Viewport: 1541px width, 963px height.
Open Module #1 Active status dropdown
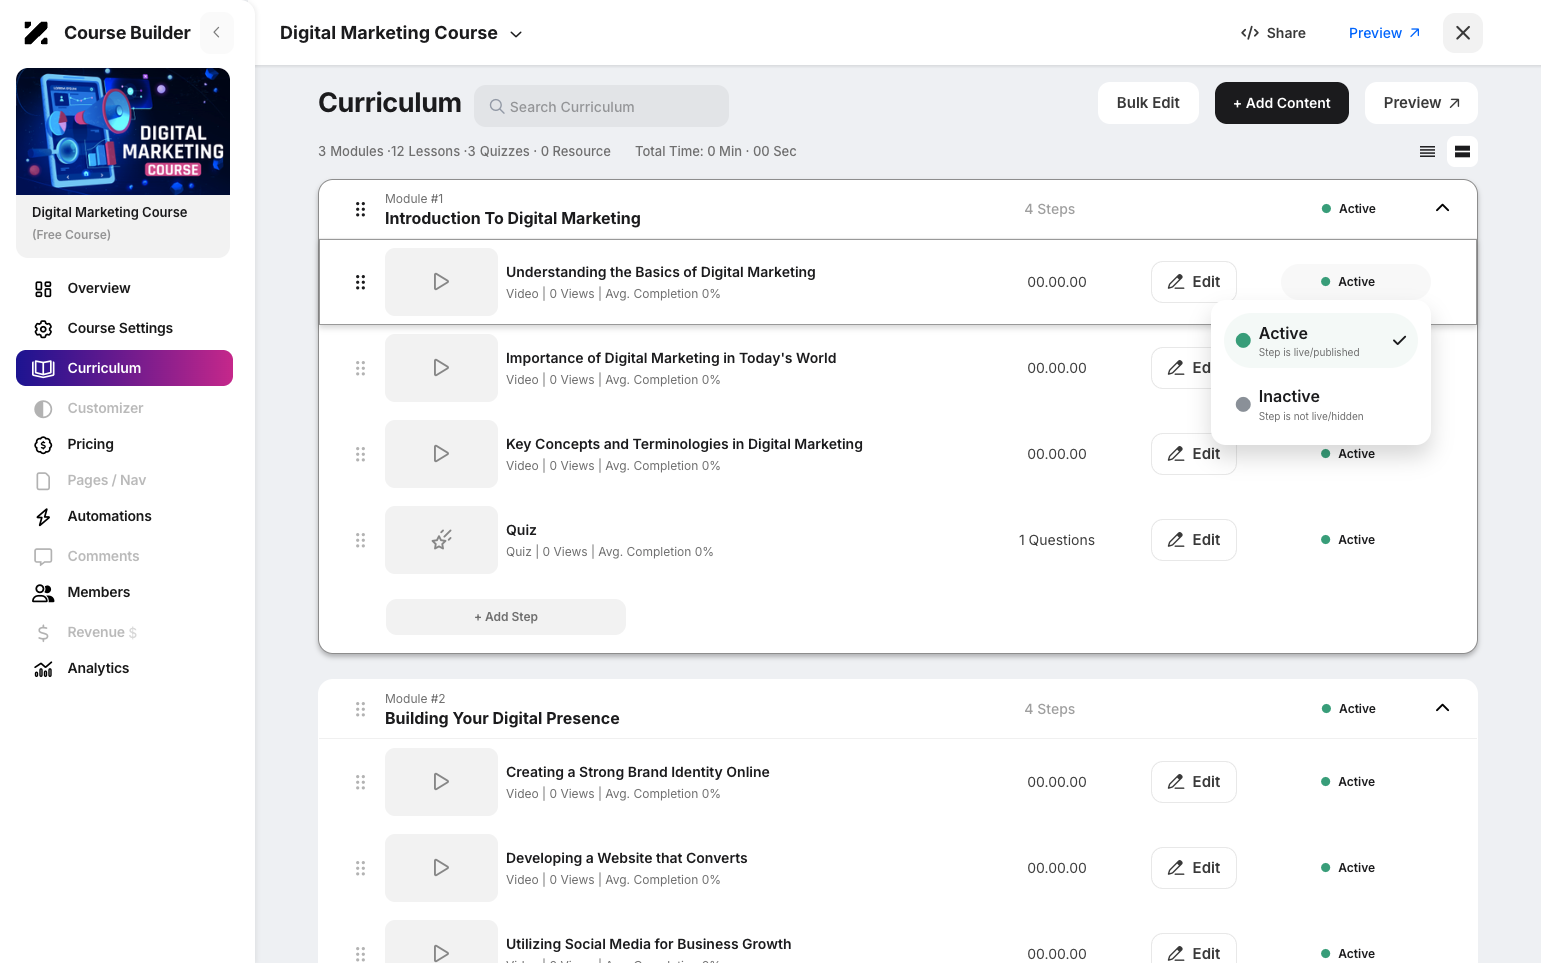[x=1348, y=209]
